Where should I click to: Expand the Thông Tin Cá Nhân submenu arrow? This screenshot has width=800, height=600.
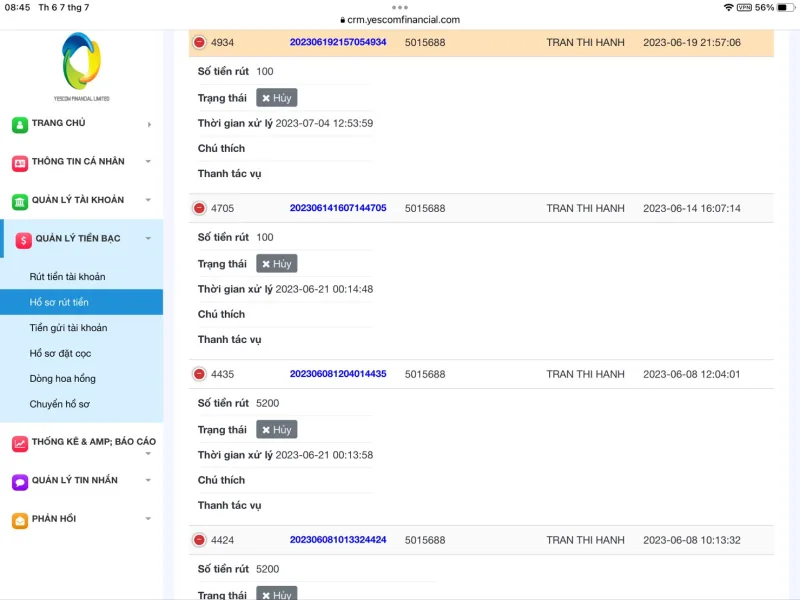tap(148, 162)
